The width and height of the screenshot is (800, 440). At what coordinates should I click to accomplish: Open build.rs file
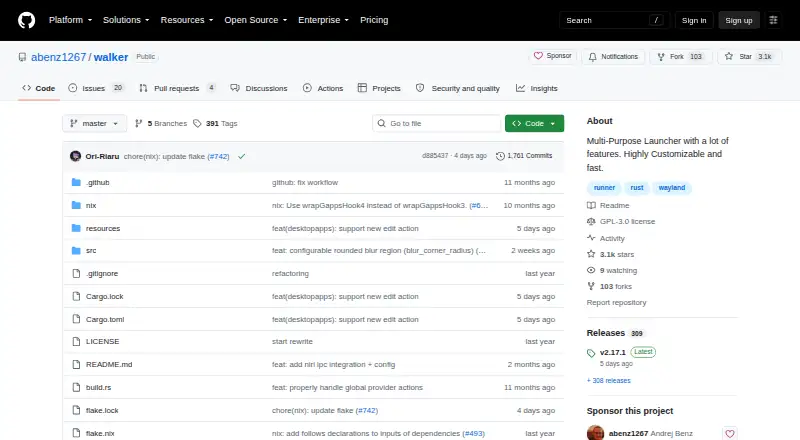pyautogui.click(x=98, y=387)
